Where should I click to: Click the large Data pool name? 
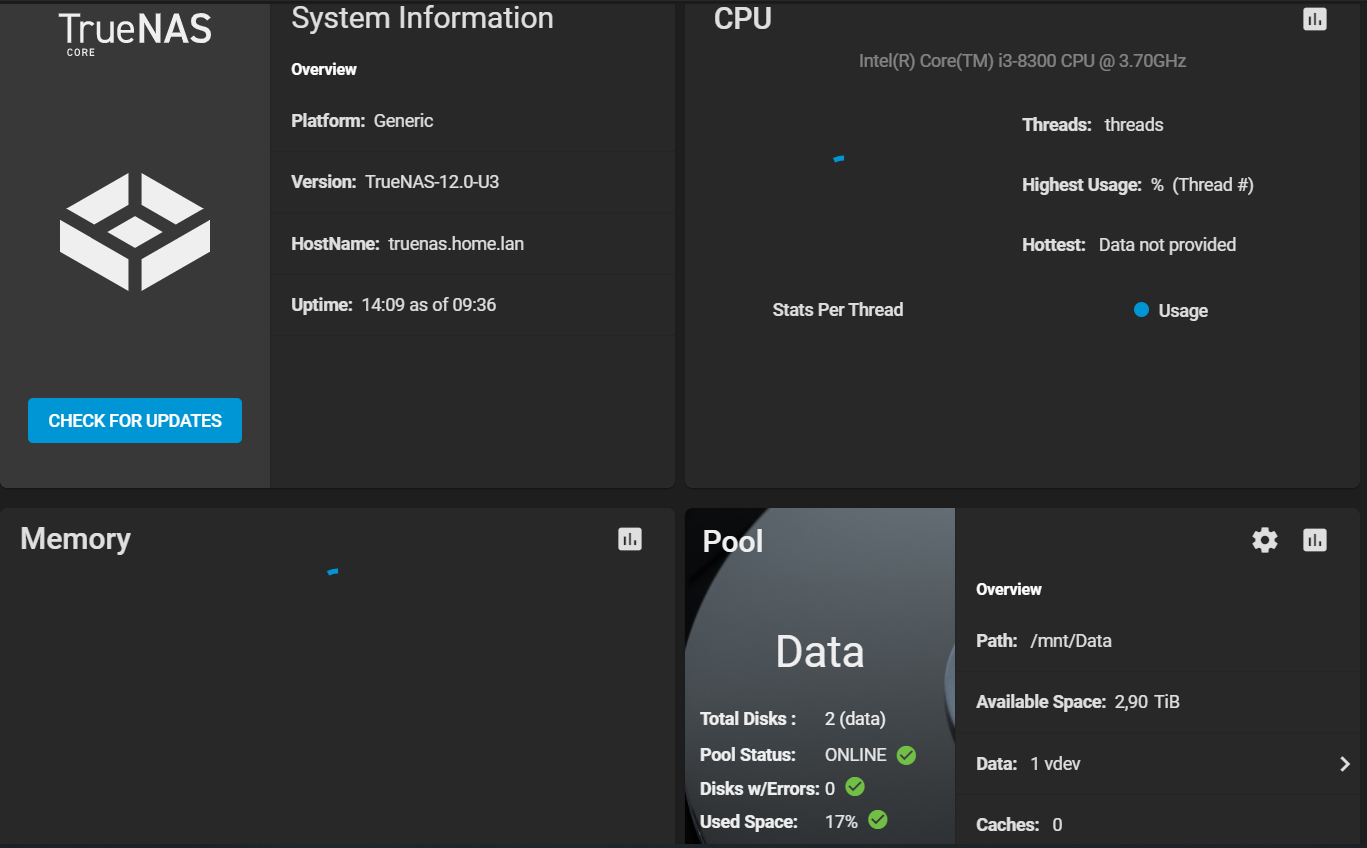819,652
